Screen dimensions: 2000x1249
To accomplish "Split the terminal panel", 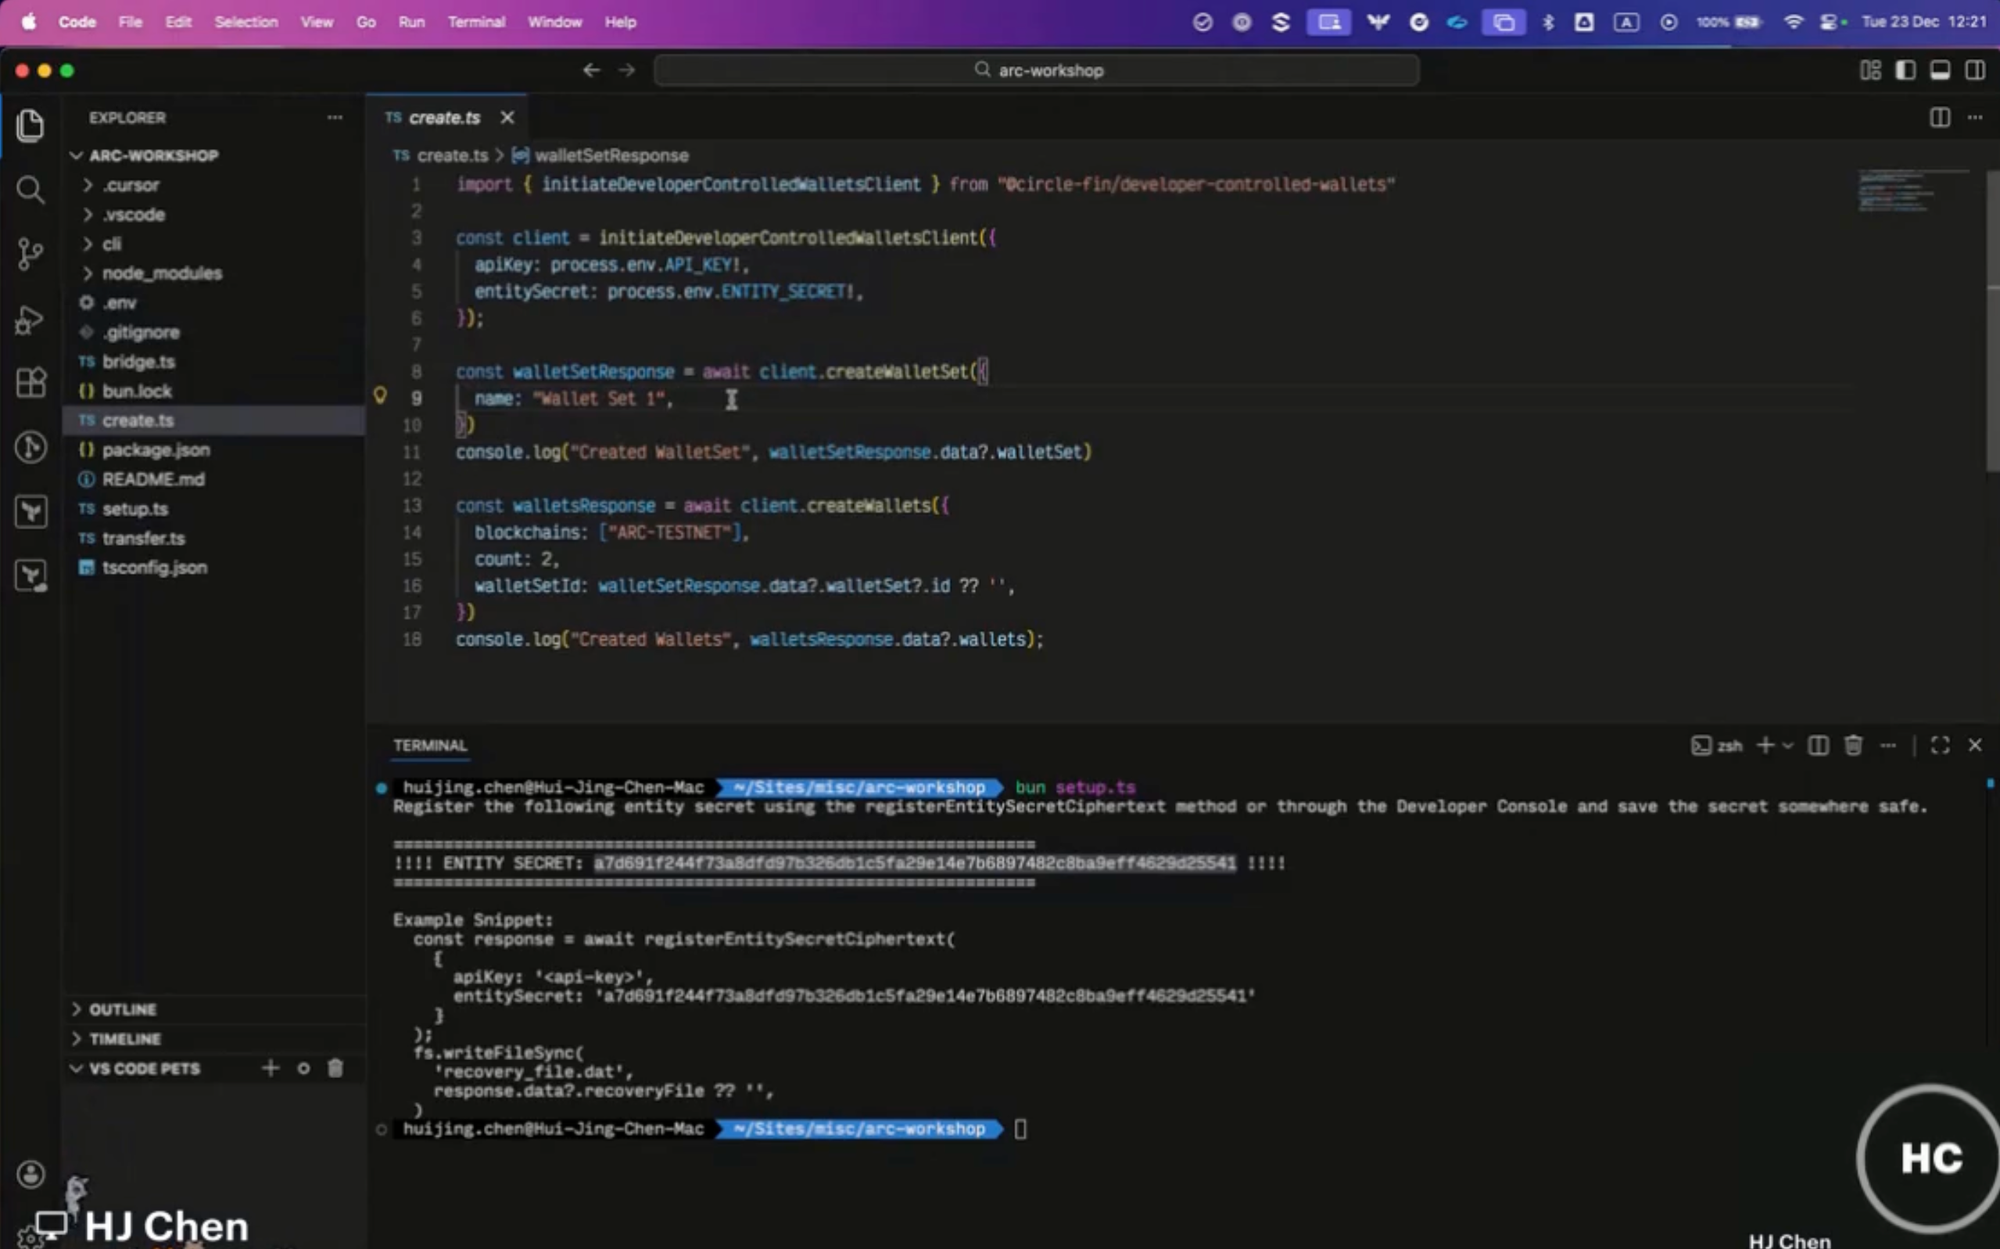I will tap(1818, 746).
